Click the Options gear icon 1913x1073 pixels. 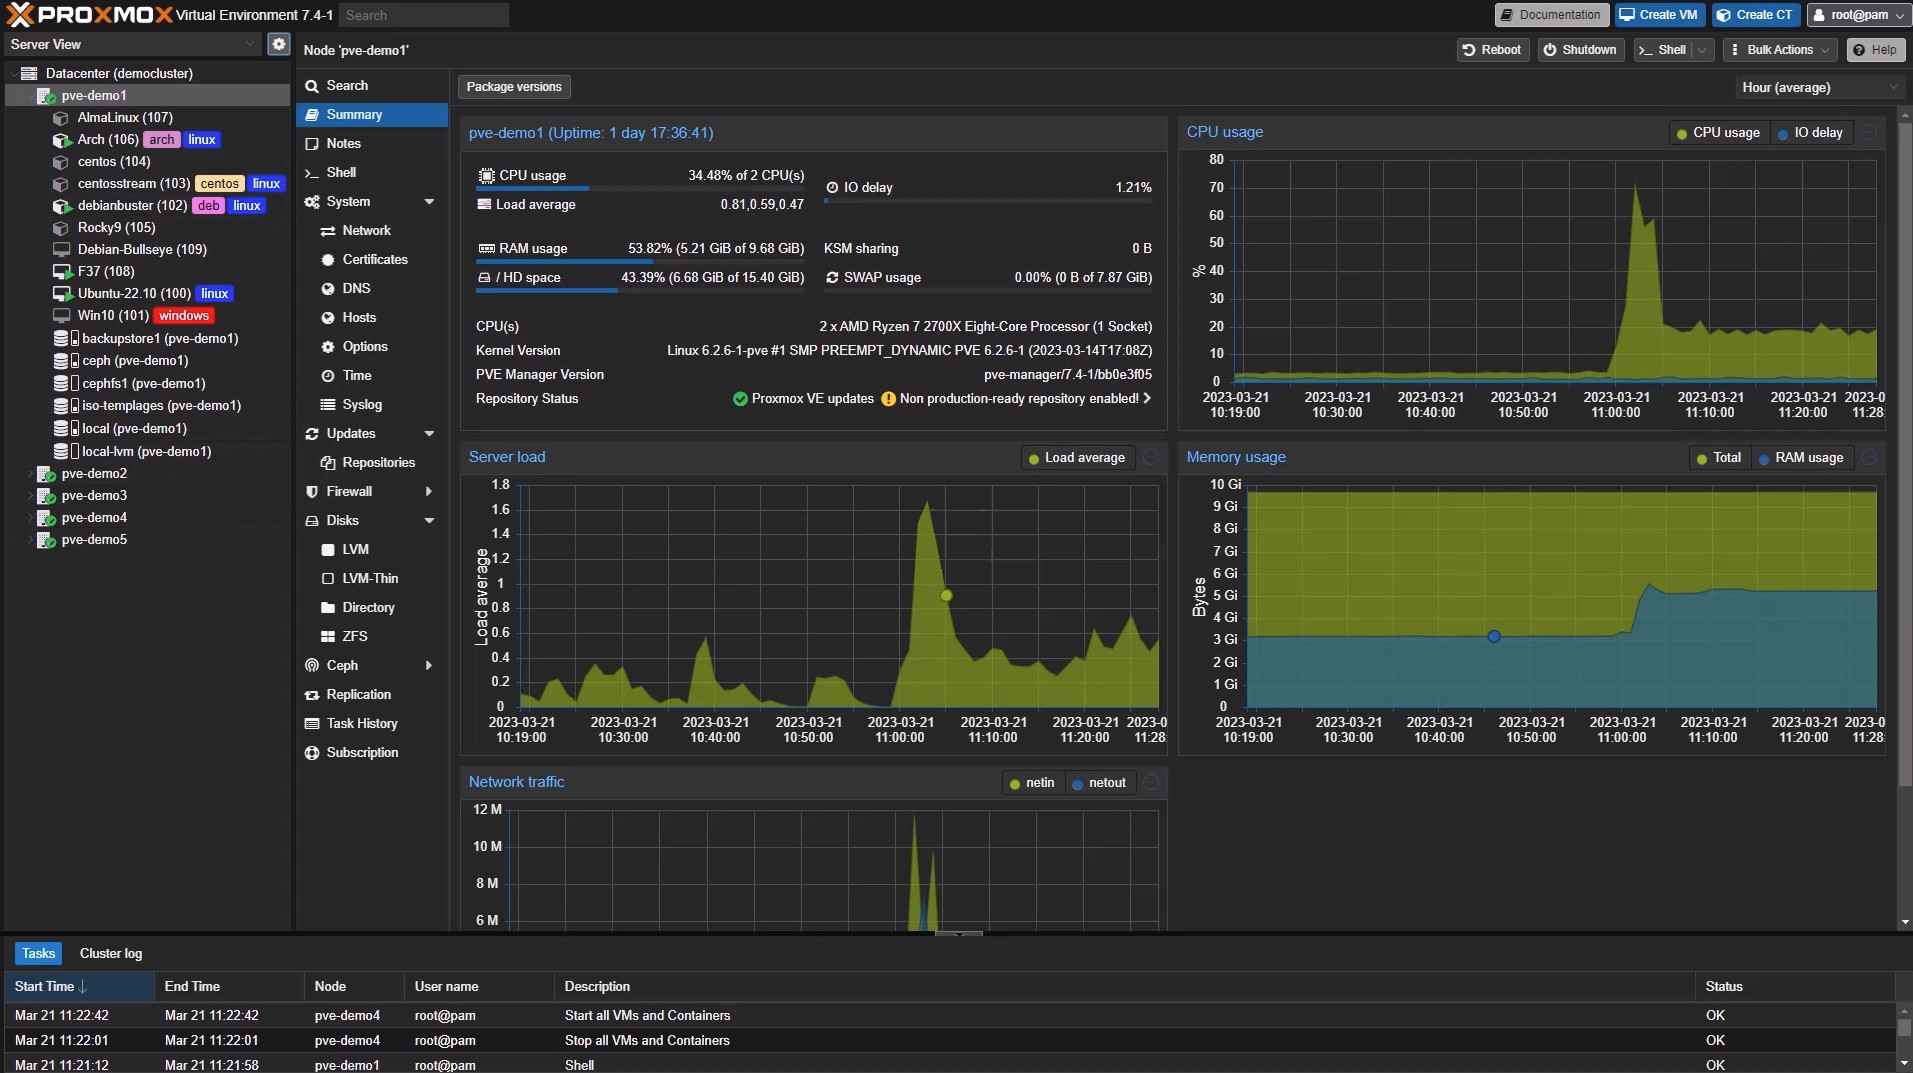pos(328,346)
